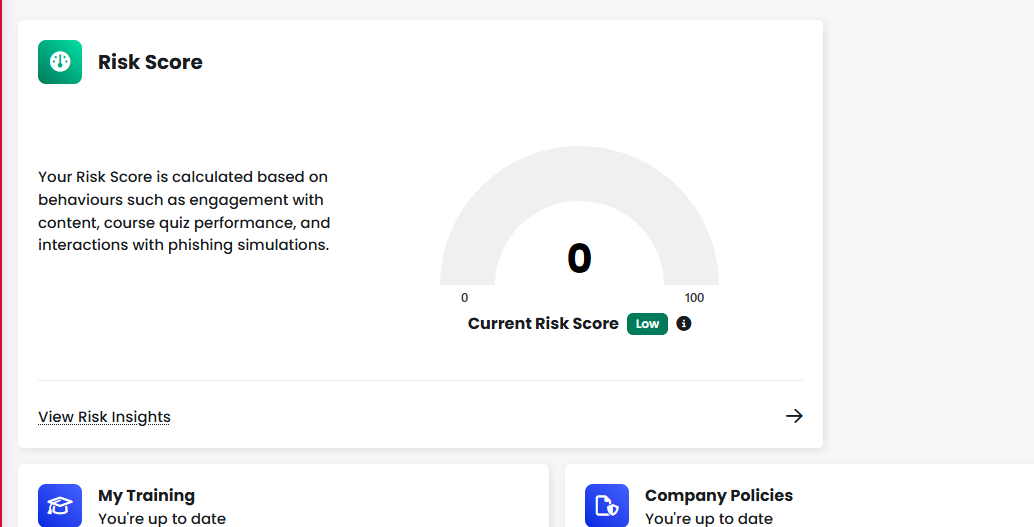Click "You're up to date" under My Training
1034x527 pixels.
[x=162, y=518]
